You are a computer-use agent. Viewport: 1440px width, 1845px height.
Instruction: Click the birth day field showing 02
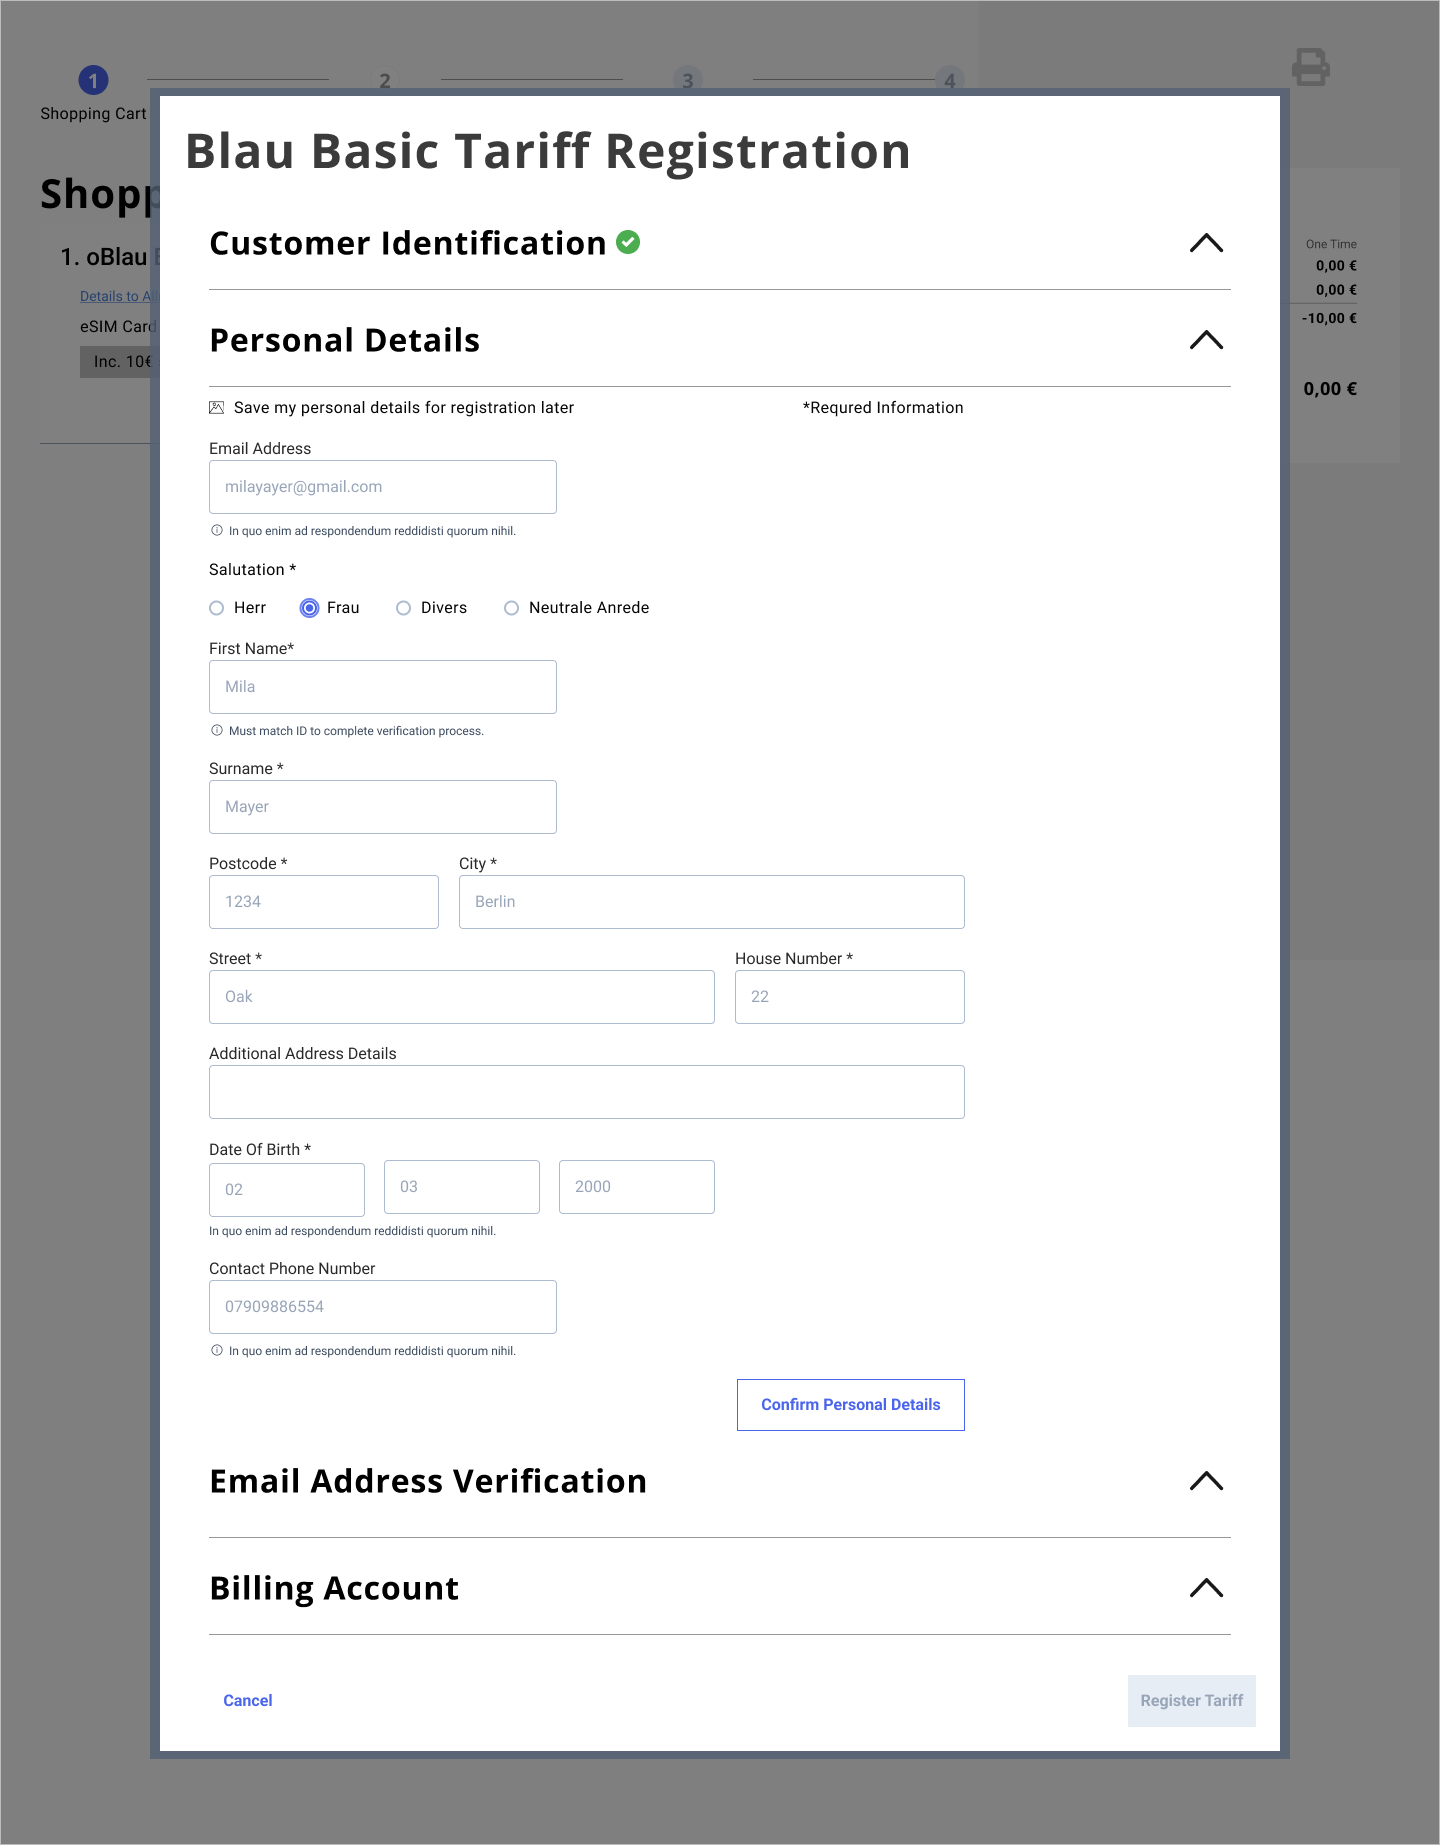tap(287, 1190)
